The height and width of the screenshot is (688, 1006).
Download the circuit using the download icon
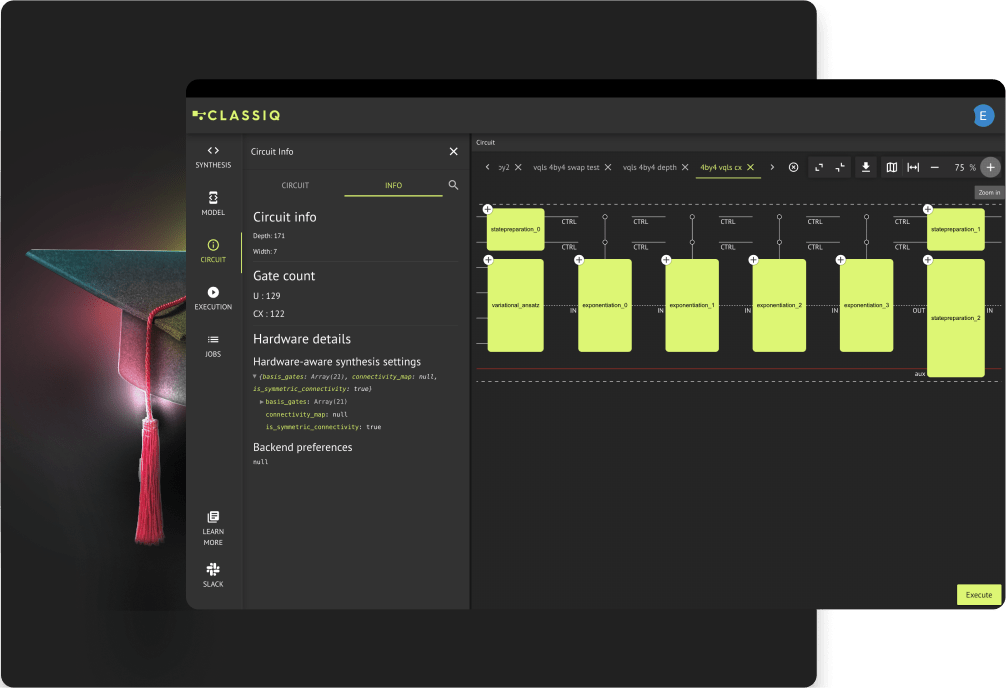click(x=865, y=167)
